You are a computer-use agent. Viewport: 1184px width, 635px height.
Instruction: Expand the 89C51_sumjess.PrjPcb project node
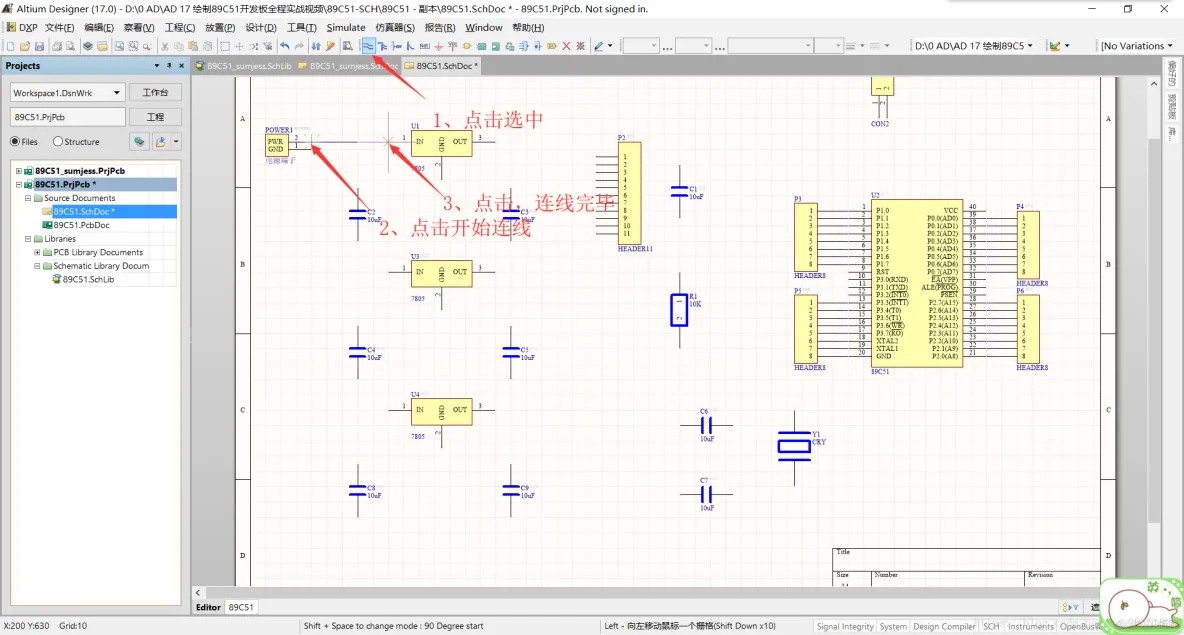tap(19, 171)
